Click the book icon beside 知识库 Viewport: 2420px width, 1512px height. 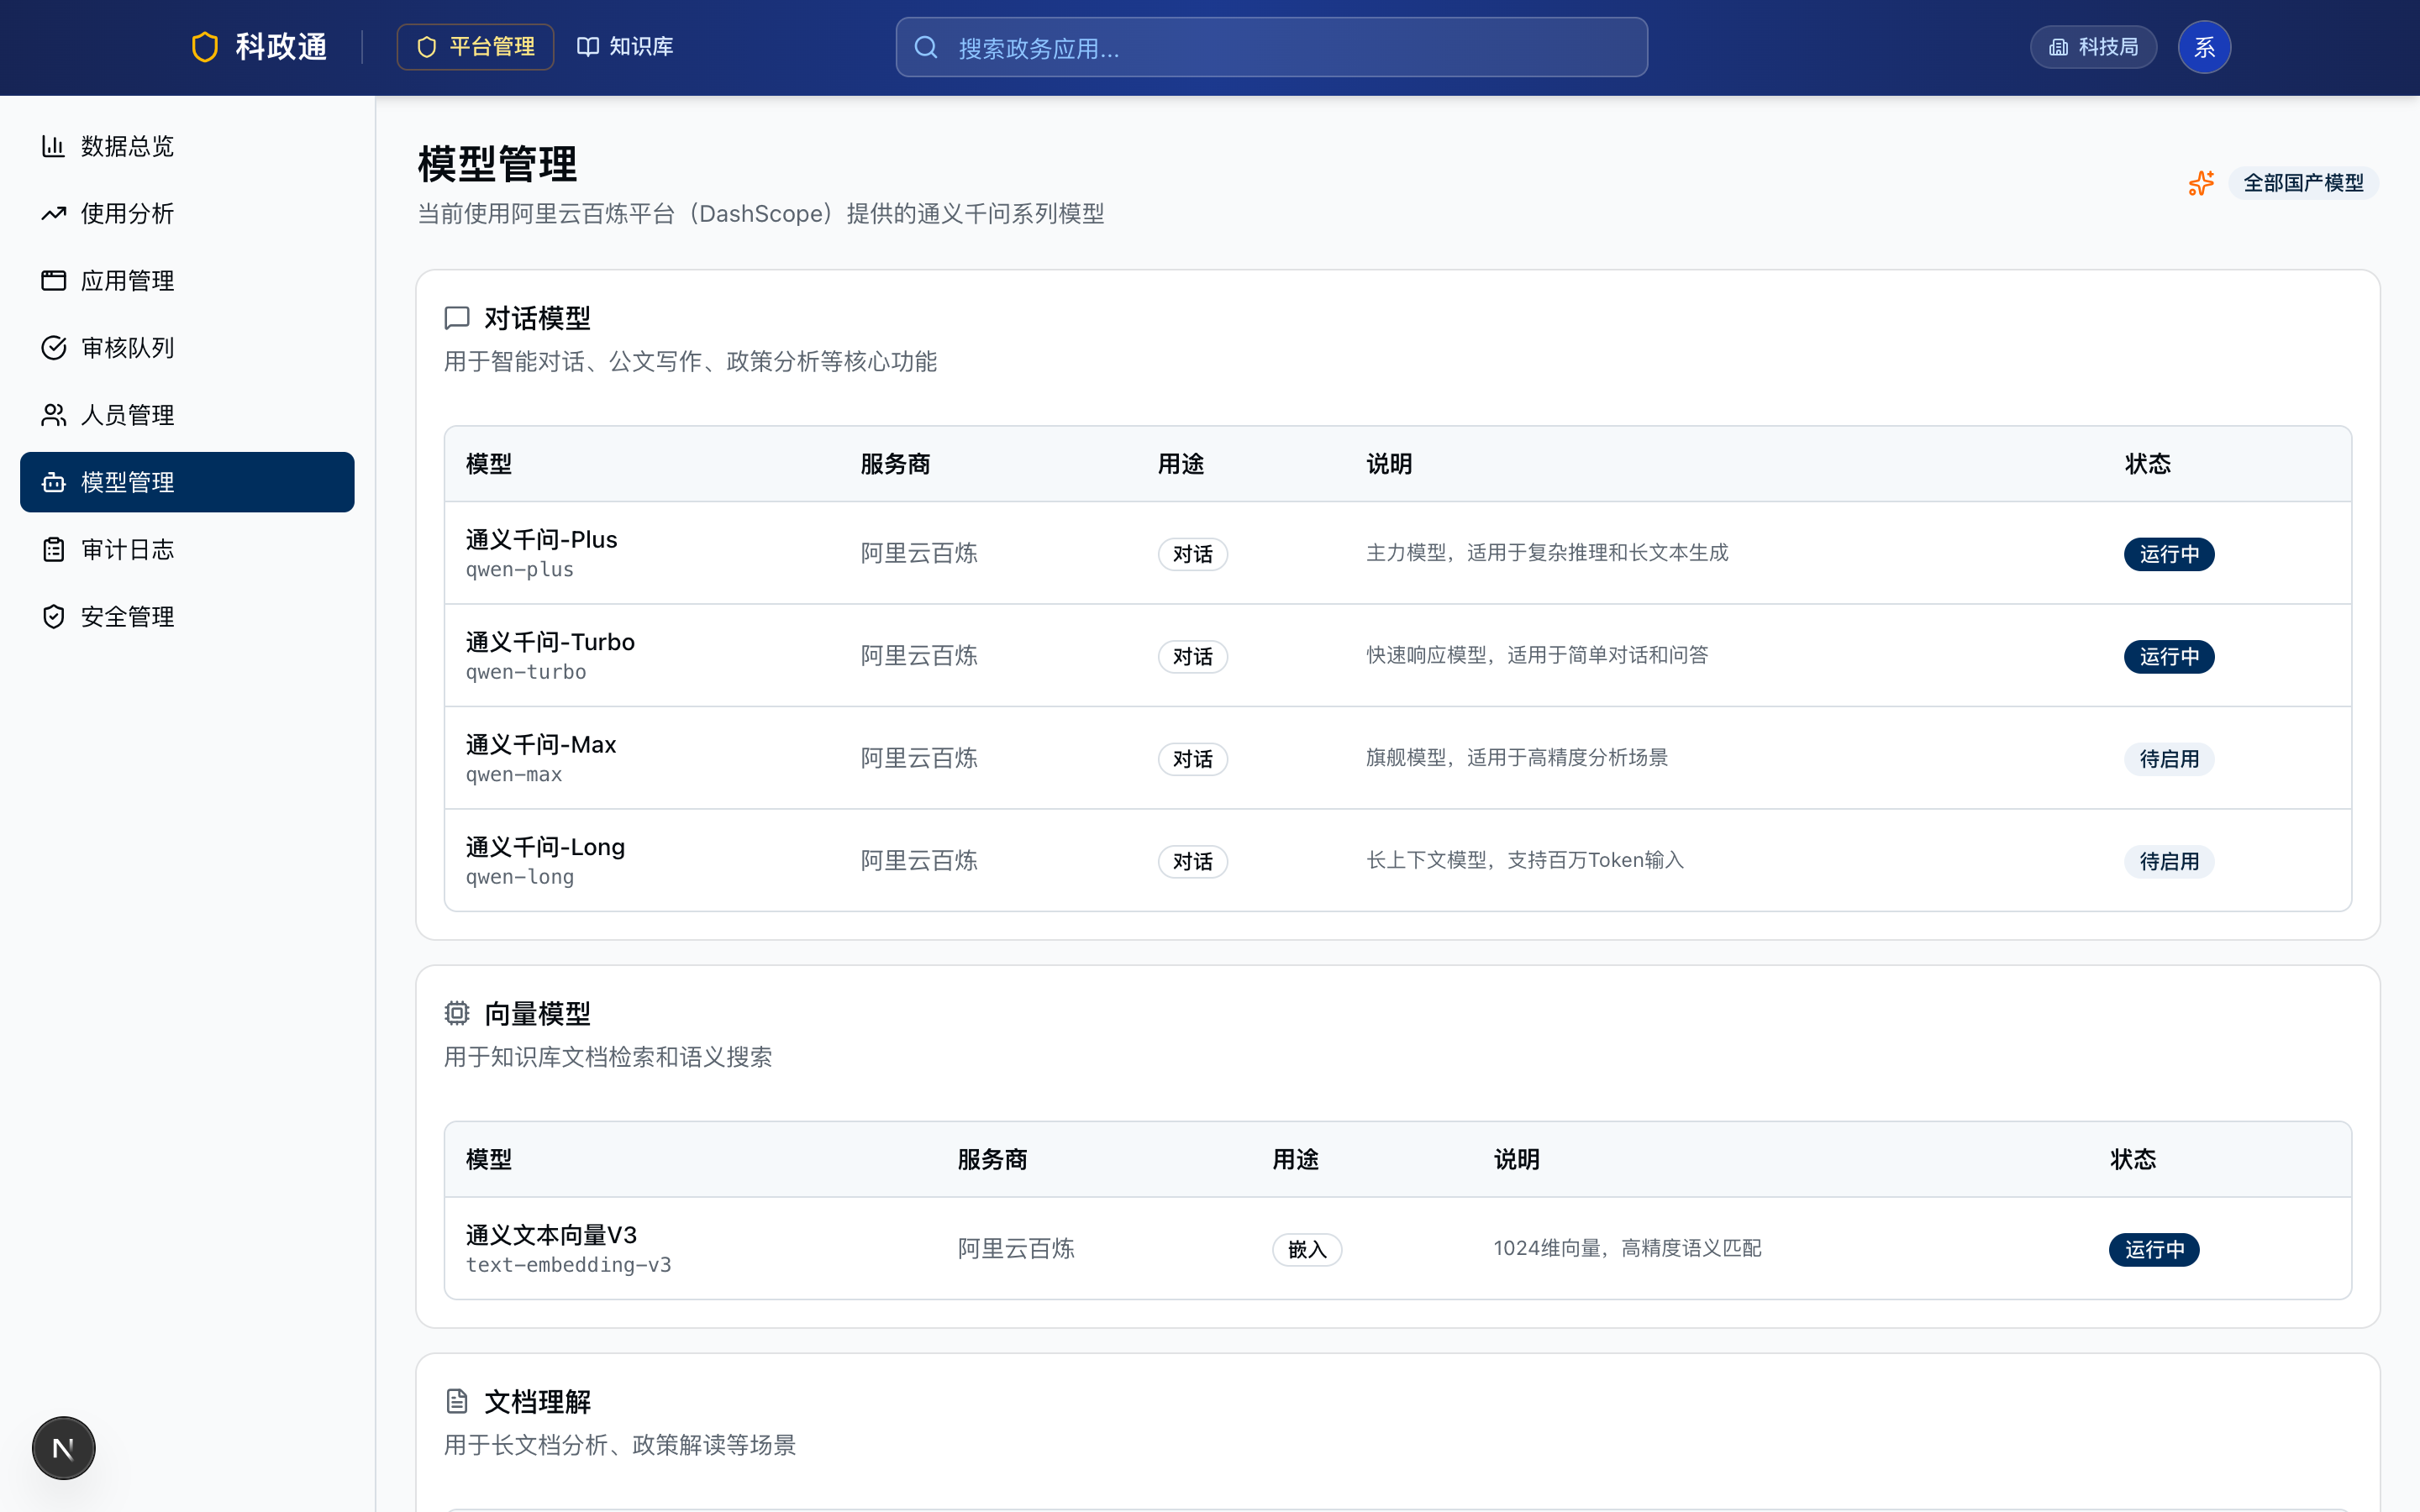coord(588,47)
